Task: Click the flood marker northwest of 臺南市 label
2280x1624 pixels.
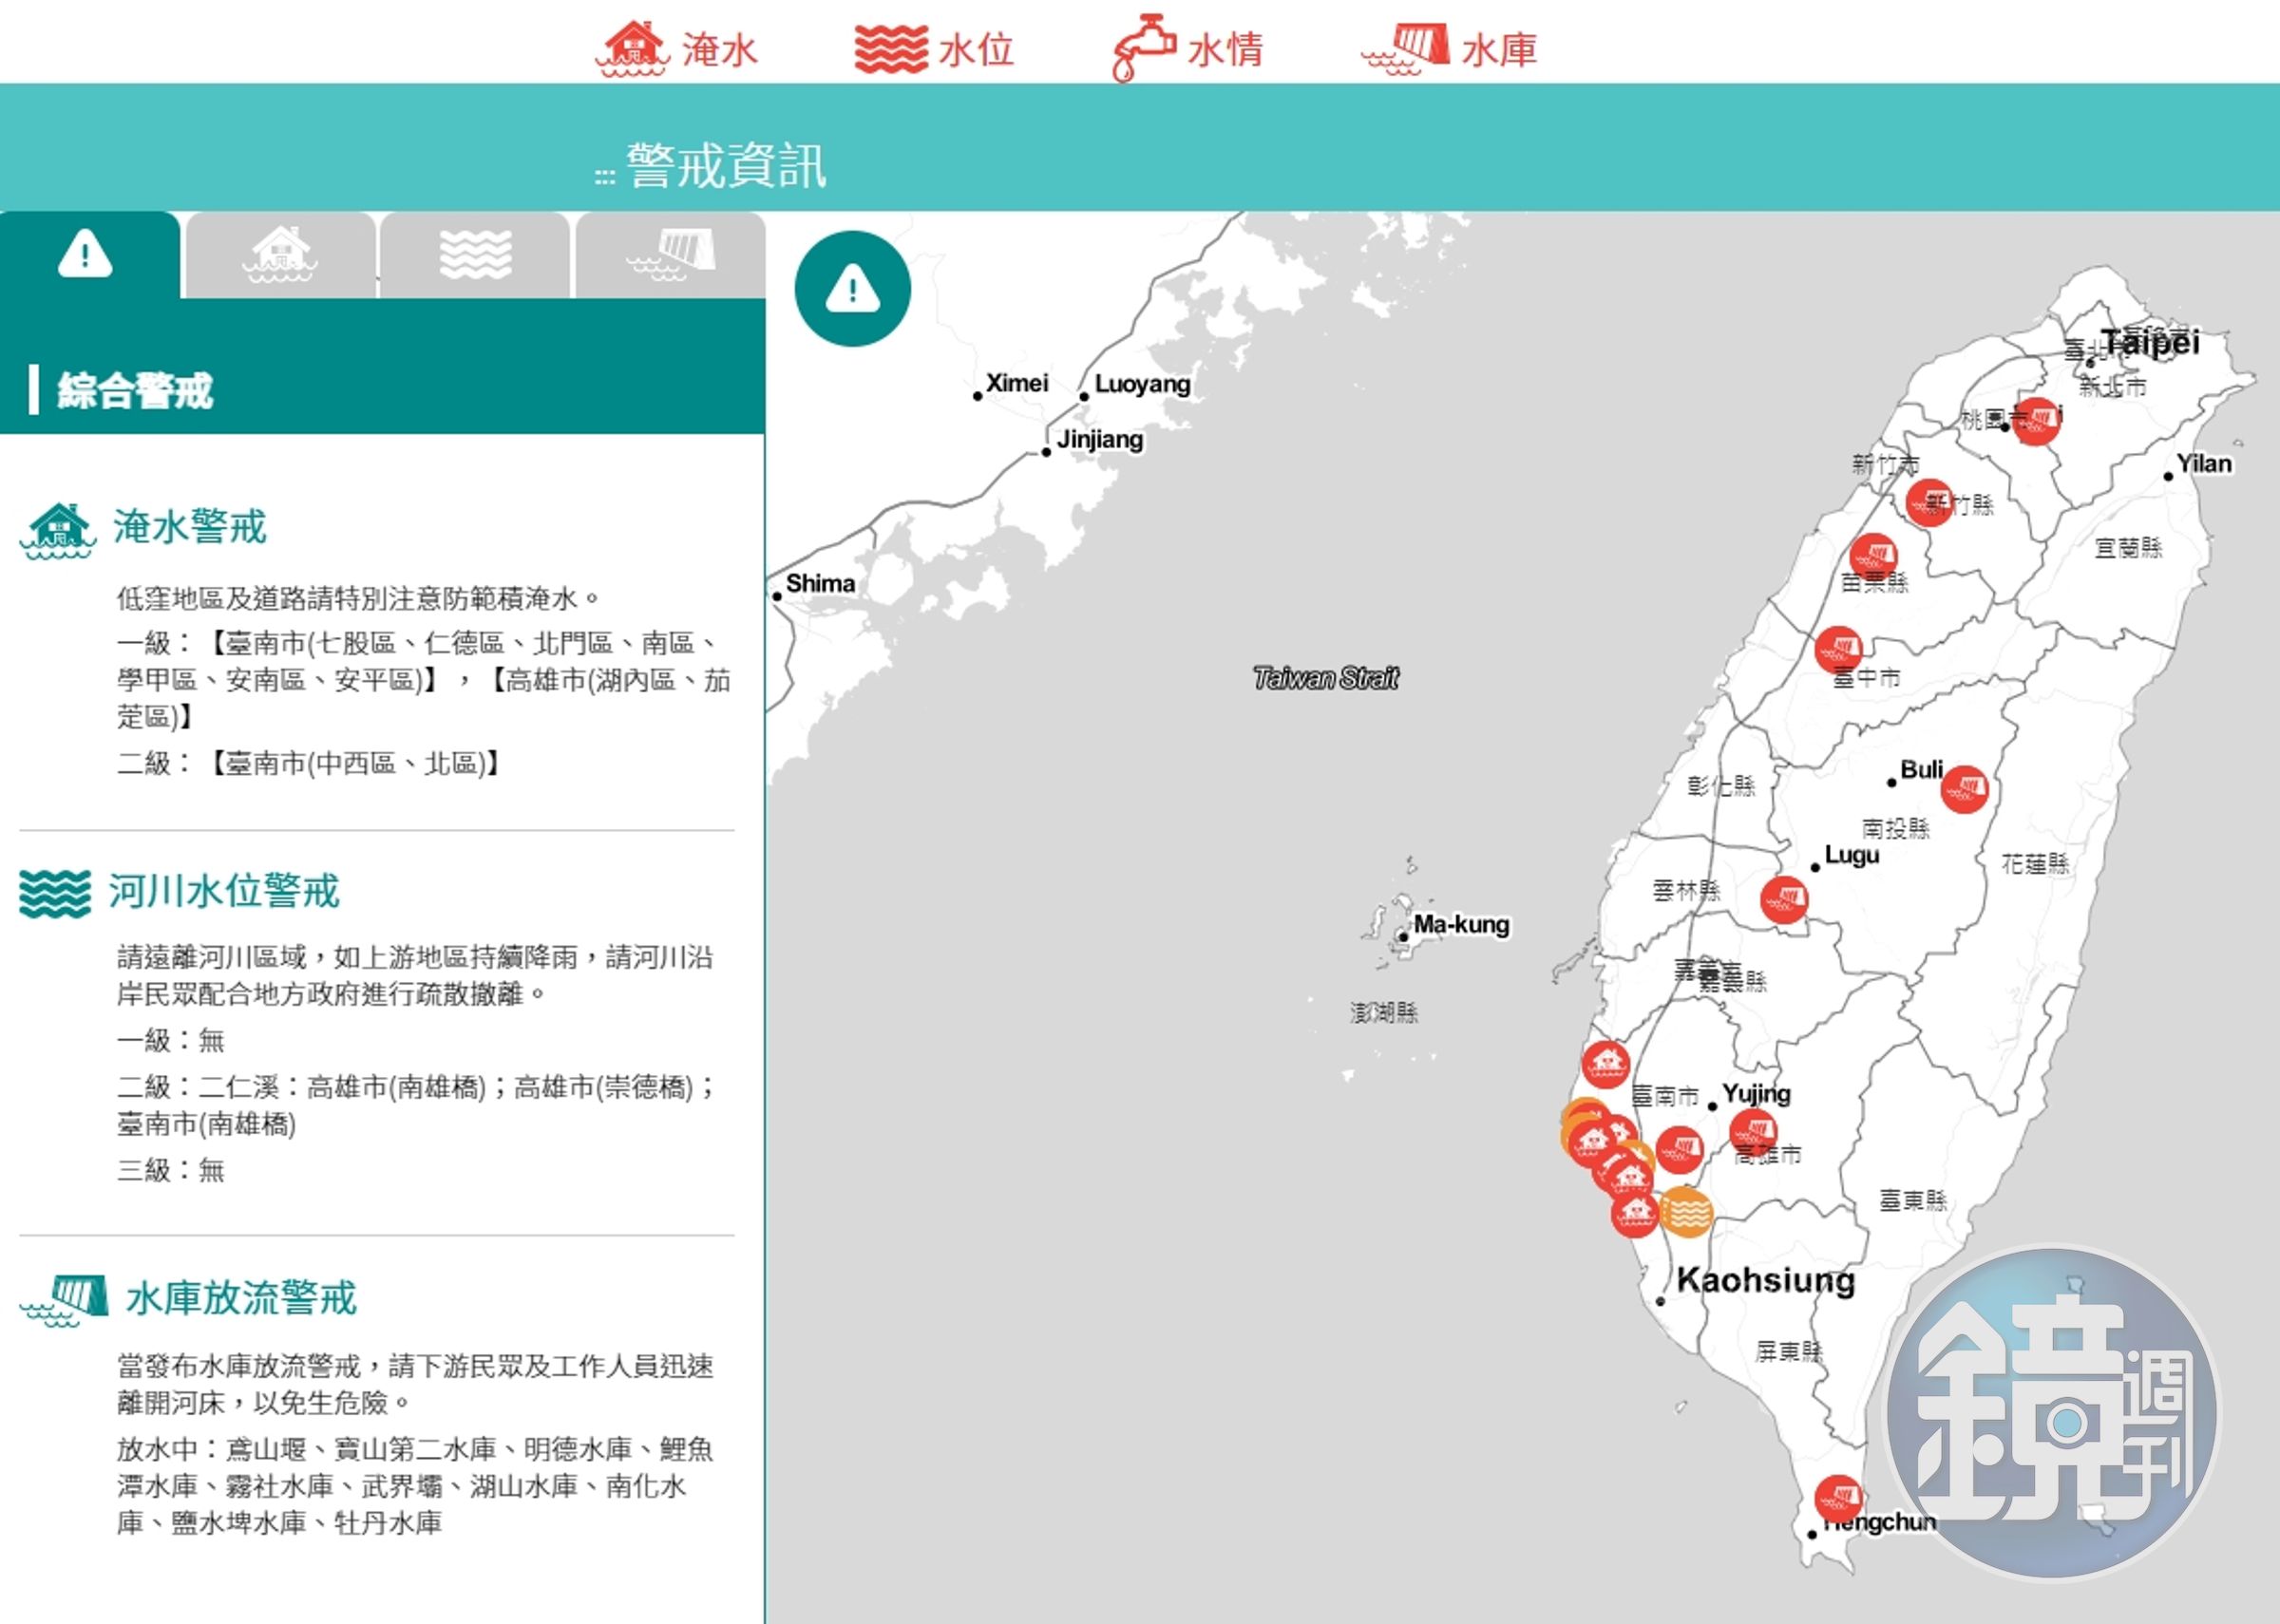Action: [x=1606, y=1064]
